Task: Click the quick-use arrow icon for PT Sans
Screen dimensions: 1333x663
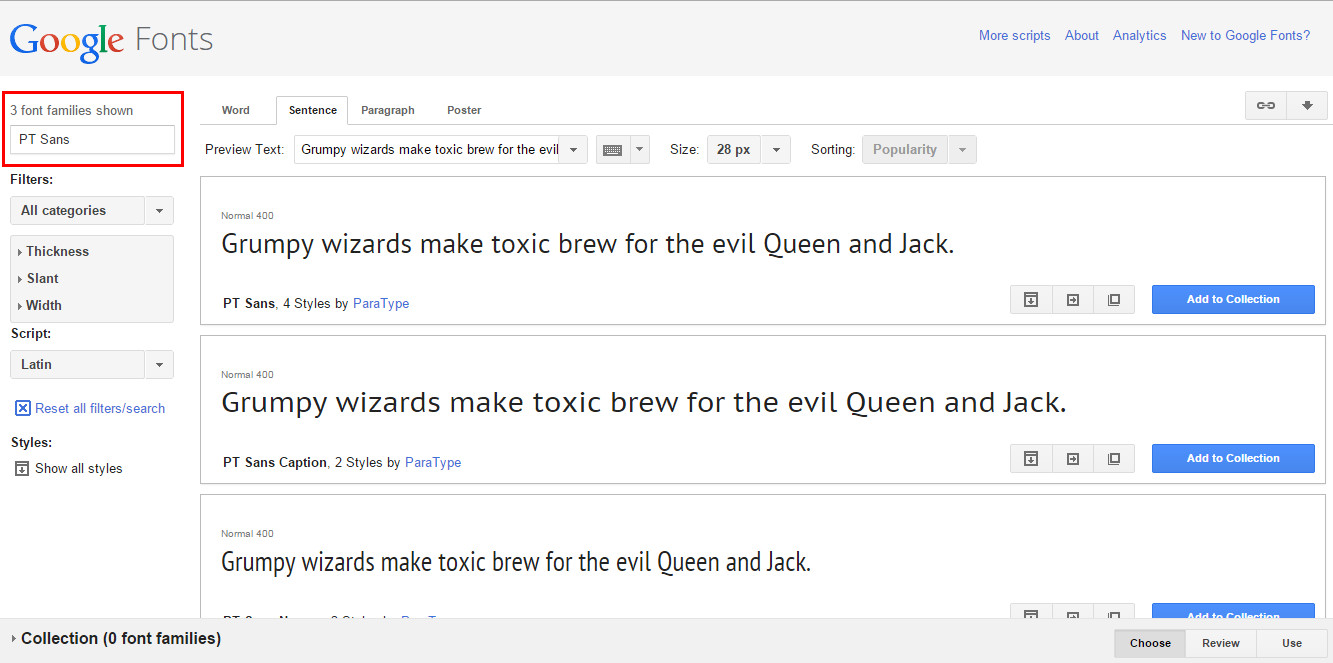Action: (x=1073, y=300)
